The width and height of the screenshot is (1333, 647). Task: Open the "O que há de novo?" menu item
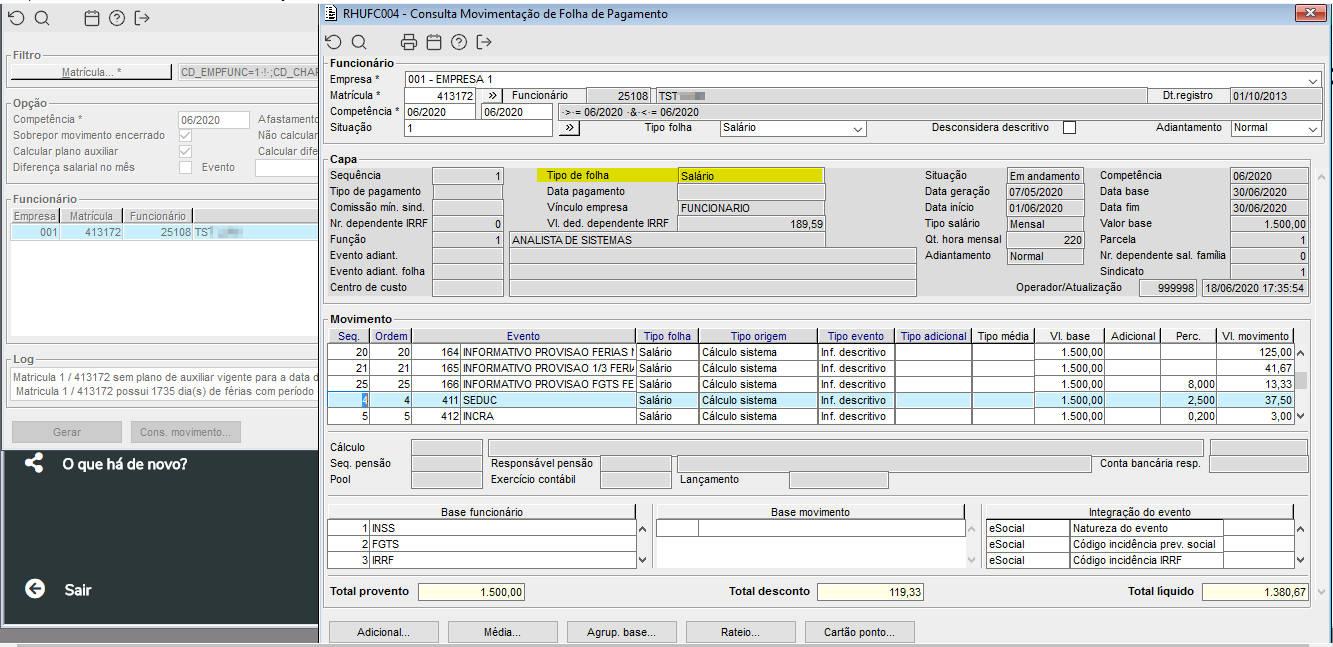(124, 464)
